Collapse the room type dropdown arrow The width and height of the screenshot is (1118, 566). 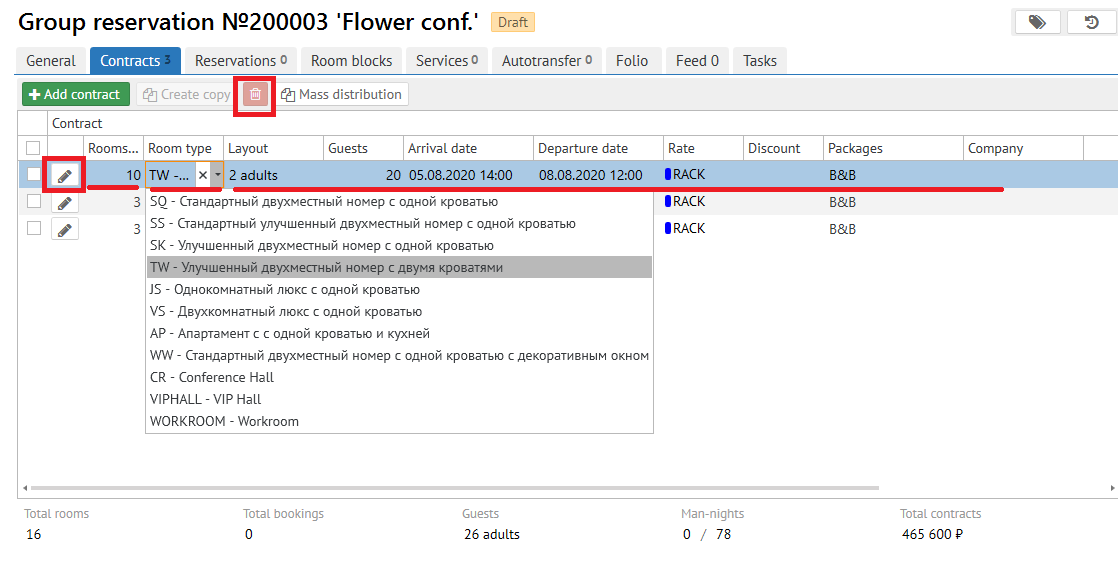217,175
